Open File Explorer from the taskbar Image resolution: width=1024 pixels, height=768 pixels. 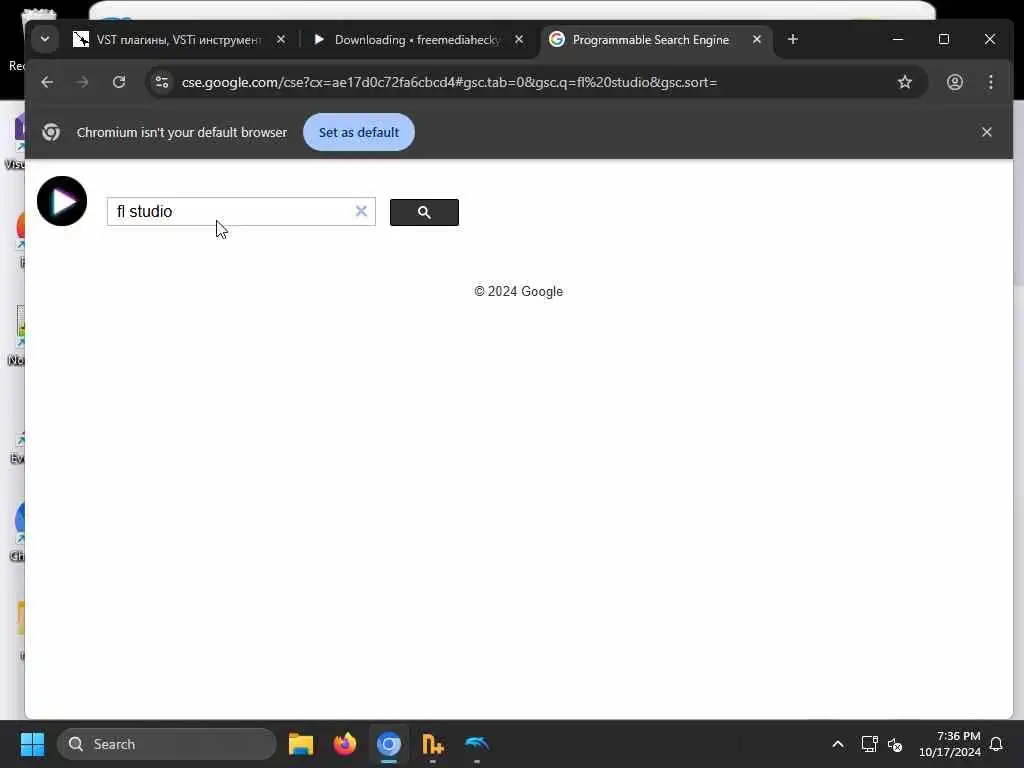(x=301, y=744)
